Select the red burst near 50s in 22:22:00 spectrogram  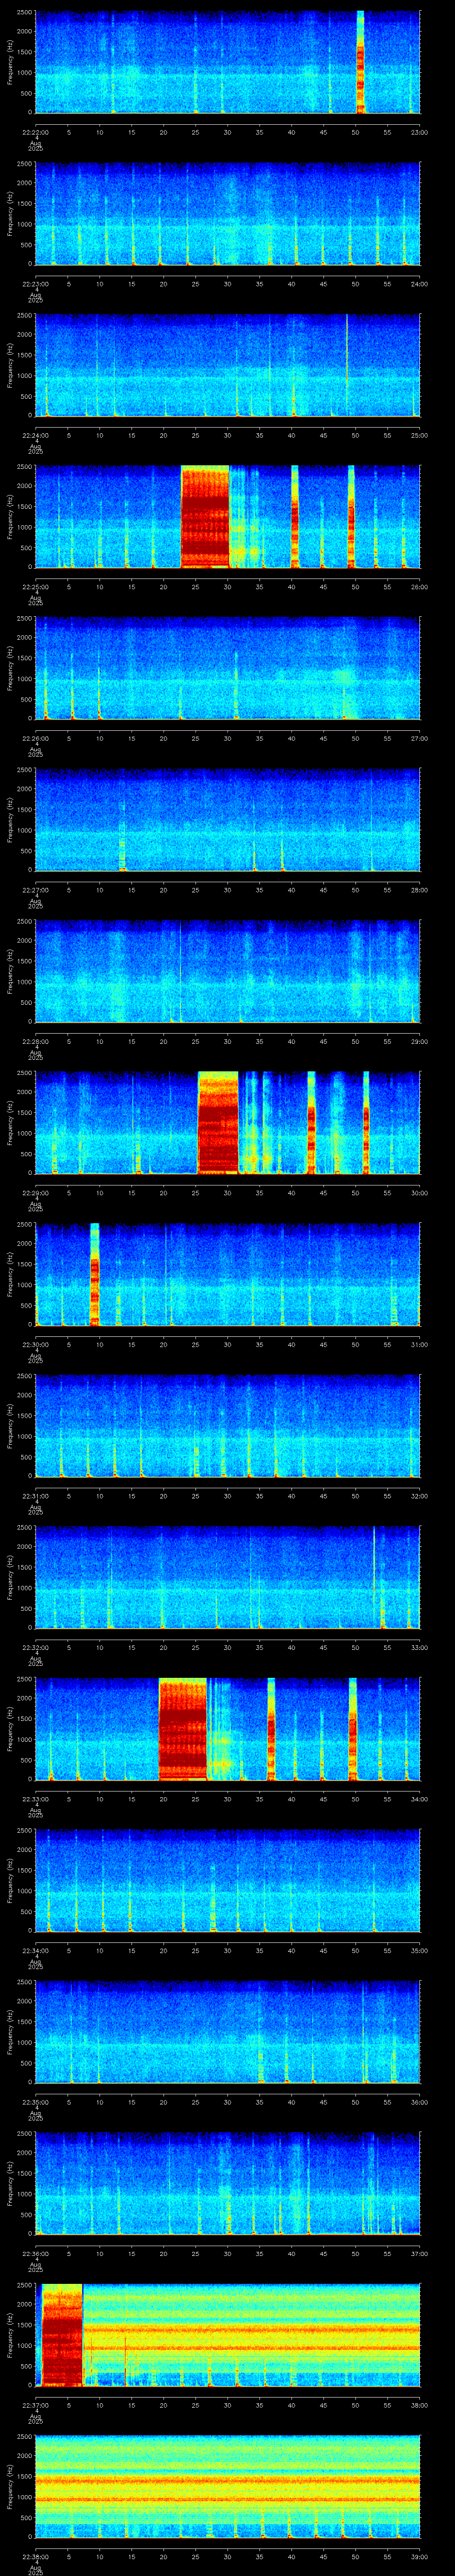[x=360, y=62]
